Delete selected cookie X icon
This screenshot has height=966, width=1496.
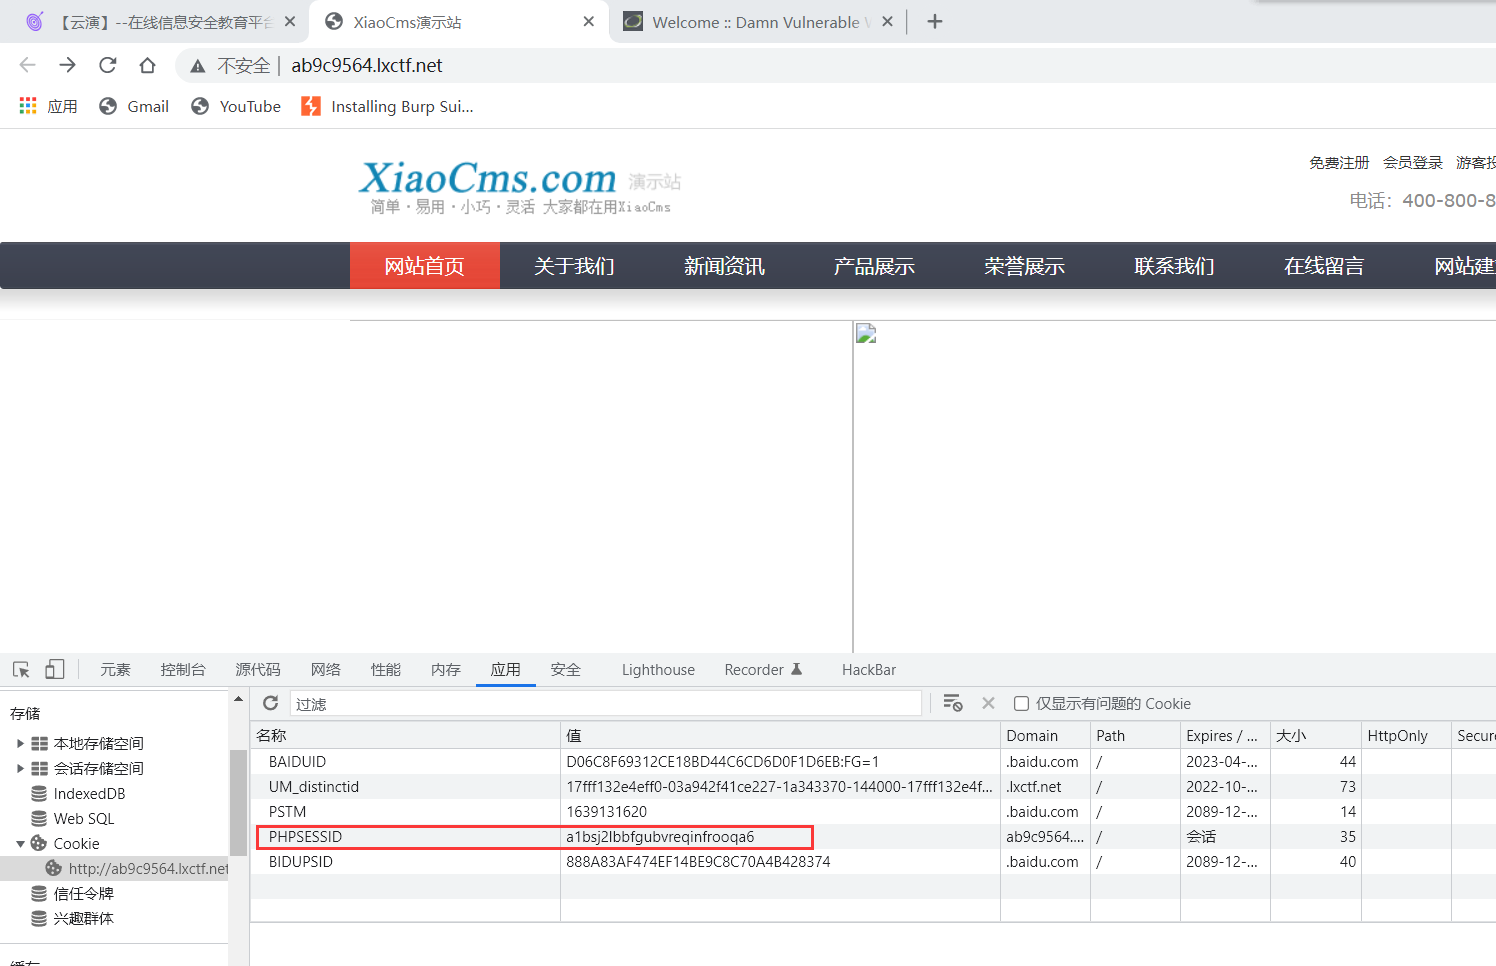point(988,703)
